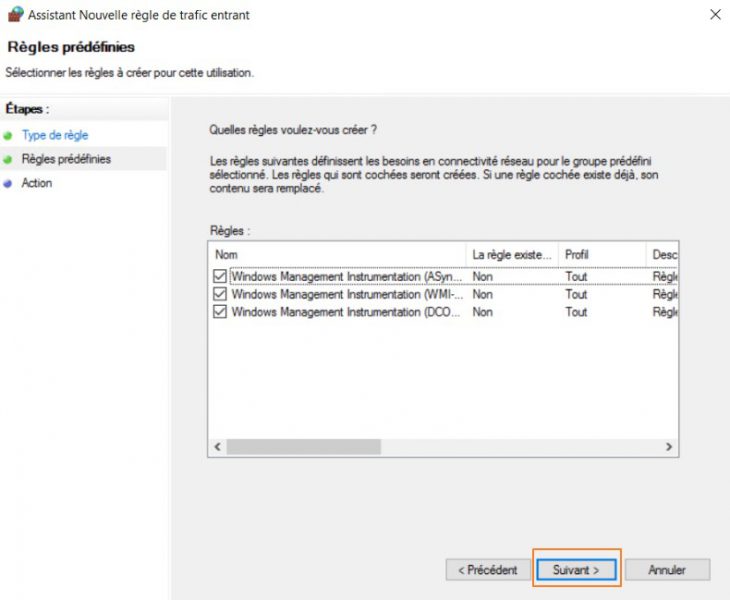
Task: Cancel the wizard with Annuler
Action: (x=667, y=570)
